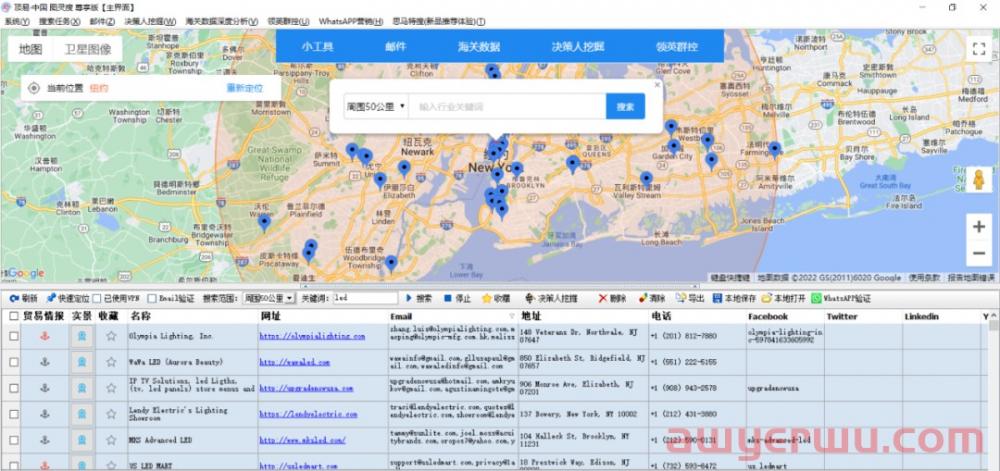
Task: Favorite star for Lendy Electric's Lighting row
Action: tap(112, 414)
